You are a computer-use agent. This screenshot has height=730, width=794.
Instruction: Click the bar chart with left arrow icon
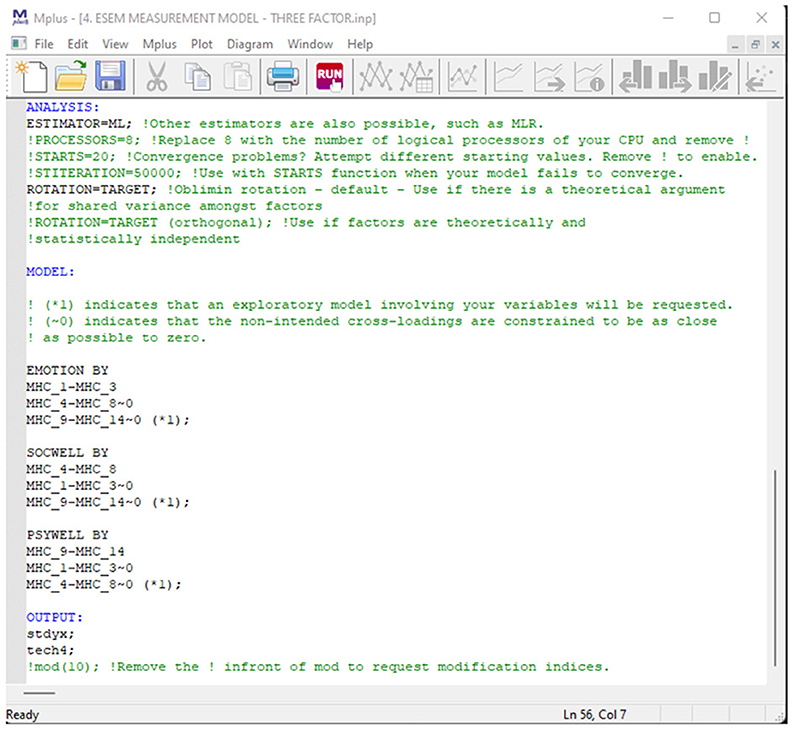click(636, 76)
